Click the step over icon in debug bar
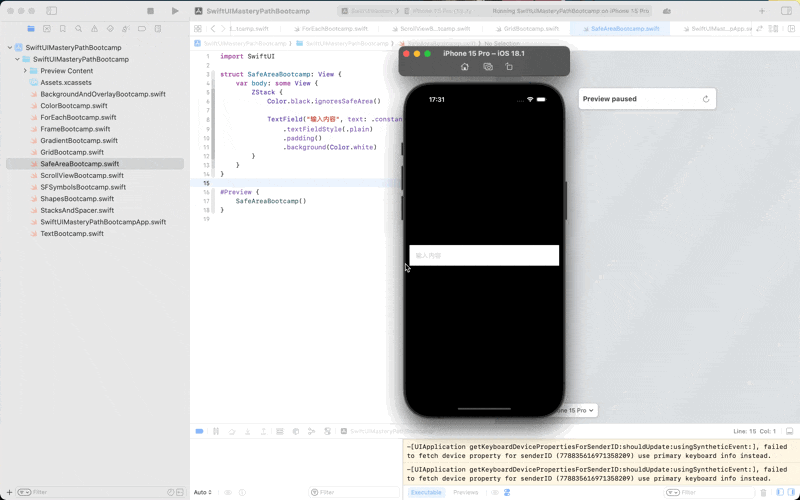The image size is (800, 500). coord(232,432)
